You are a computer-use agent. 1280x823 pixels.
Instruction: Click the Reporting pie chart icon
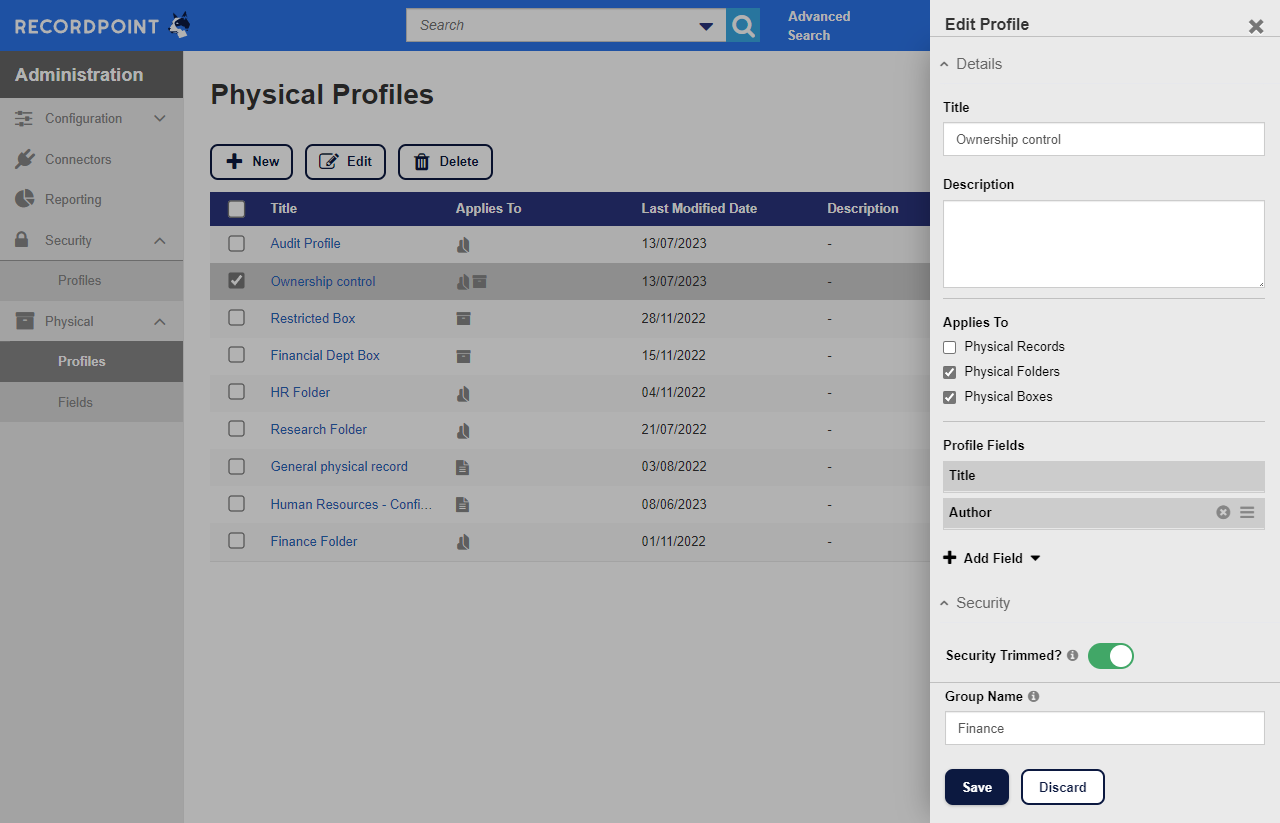(24, 199)
